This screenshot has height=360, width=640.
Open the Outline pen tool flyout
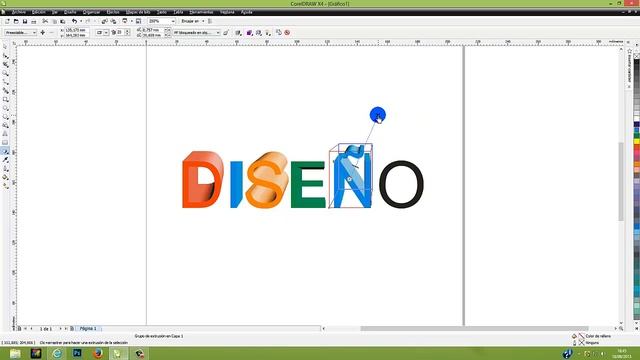[5, 169]
